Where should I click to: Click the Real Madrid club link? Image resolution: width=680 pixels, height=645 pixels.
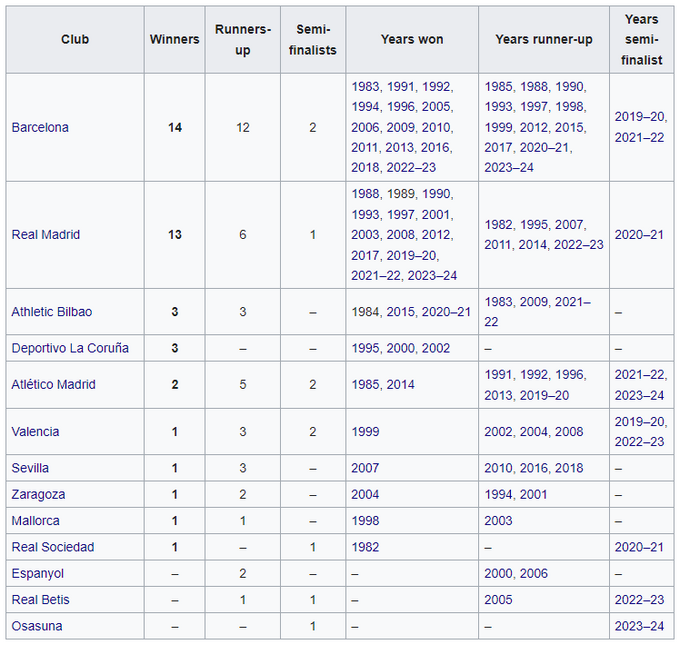coord(45,235)
